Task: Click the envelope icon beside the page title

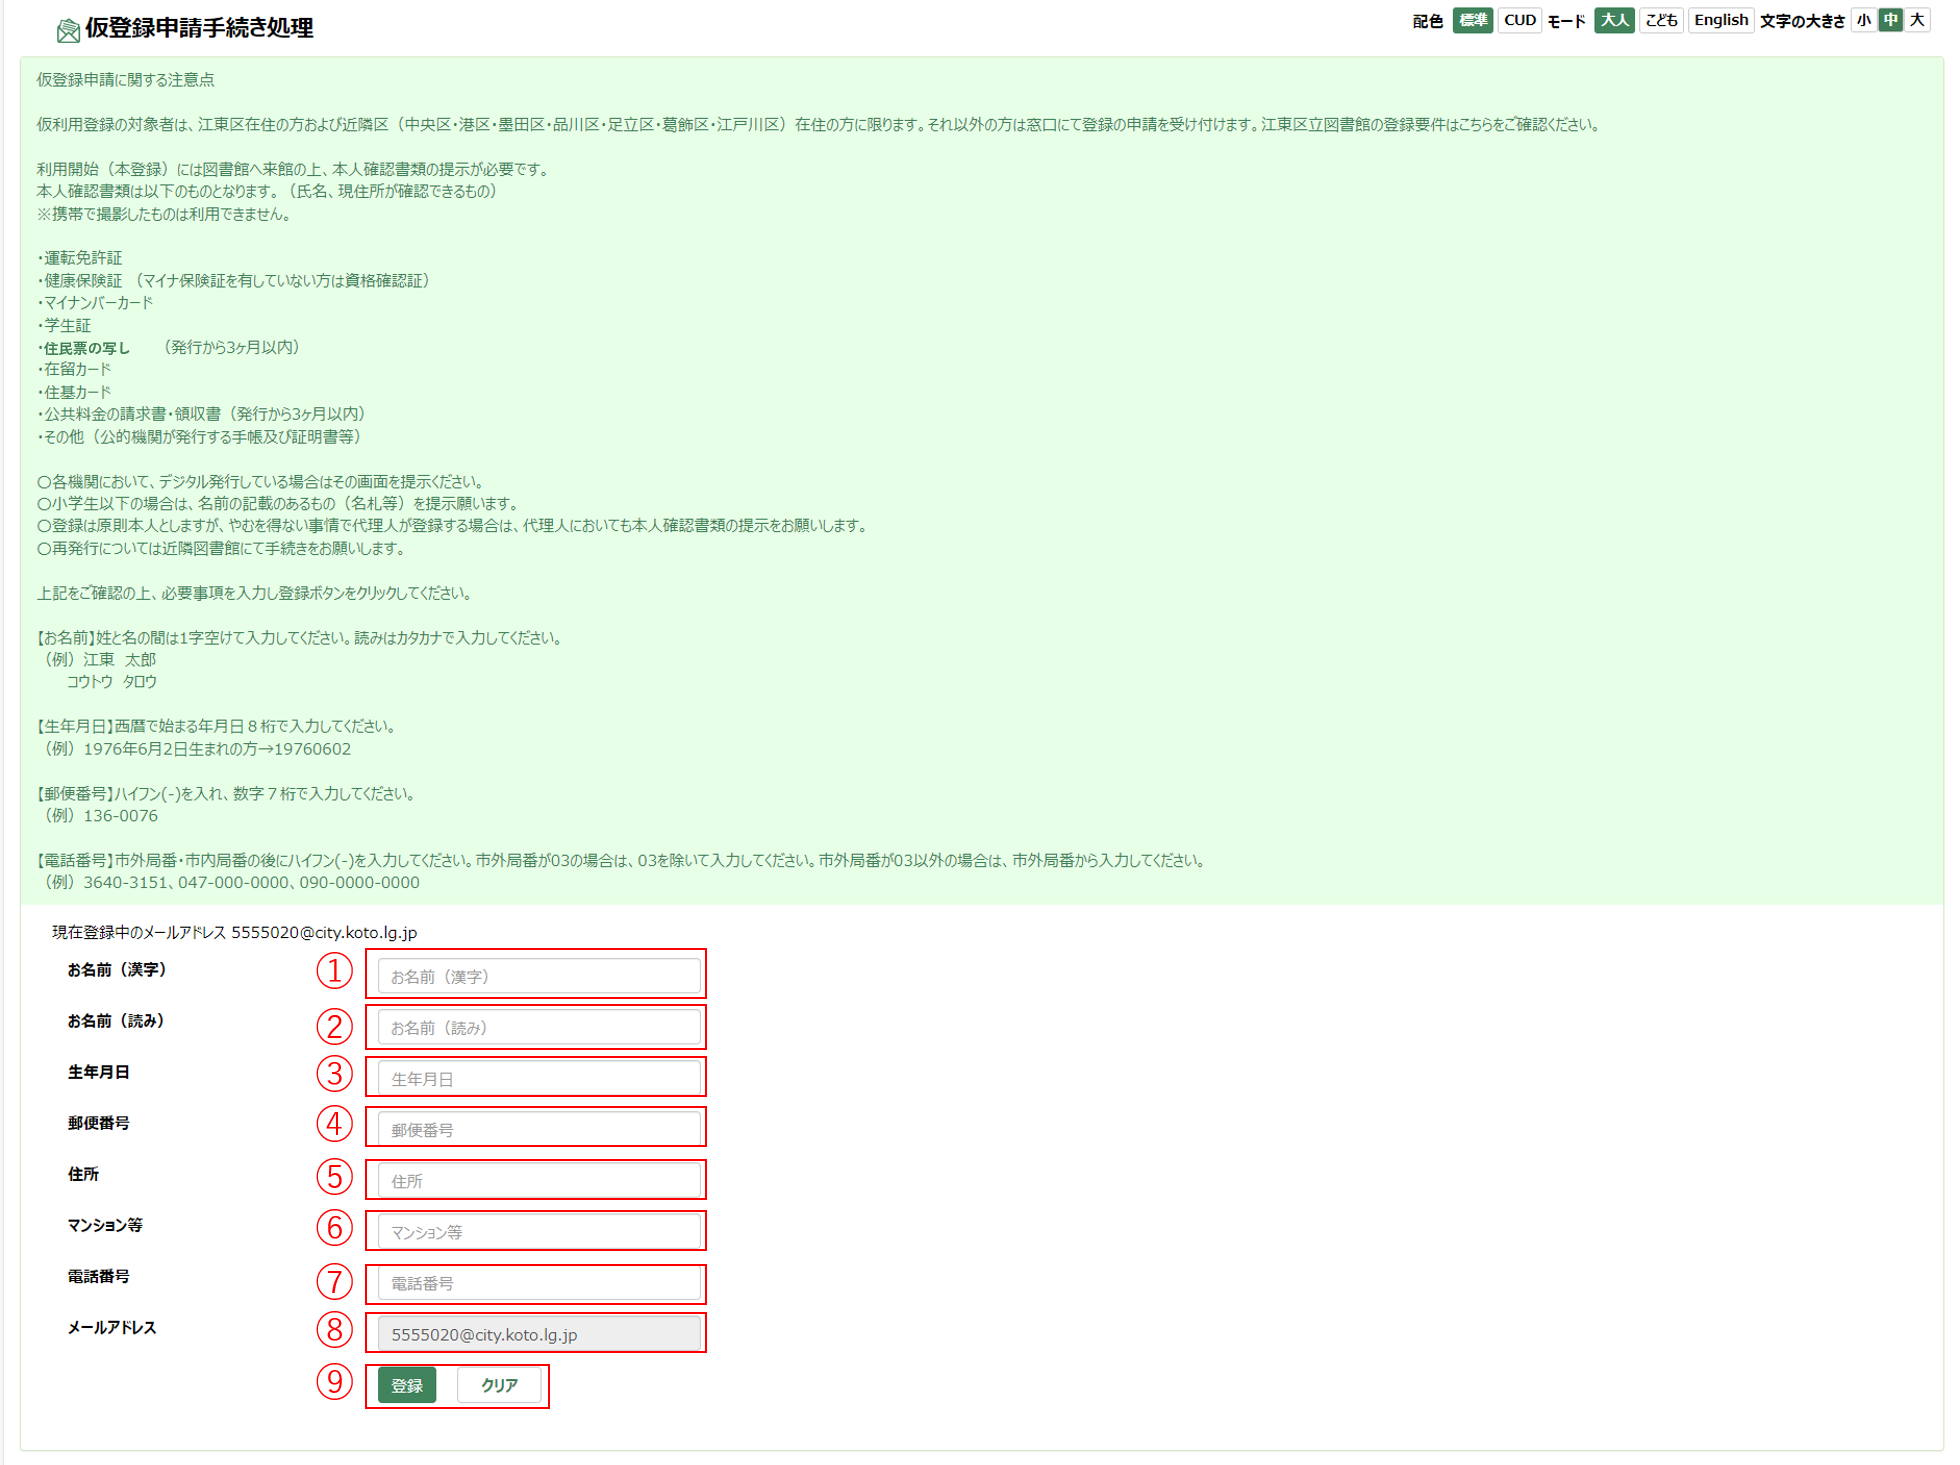Action: pyautogui.click(x=68, y=30)
